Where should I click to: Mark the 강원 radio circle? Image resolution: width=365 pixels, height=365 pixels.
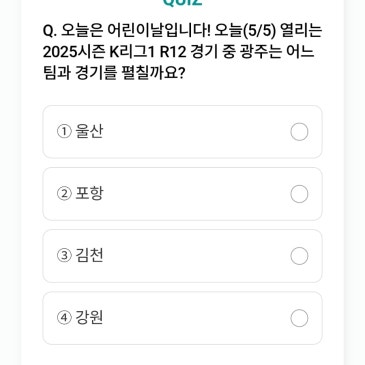pos(299,318)
